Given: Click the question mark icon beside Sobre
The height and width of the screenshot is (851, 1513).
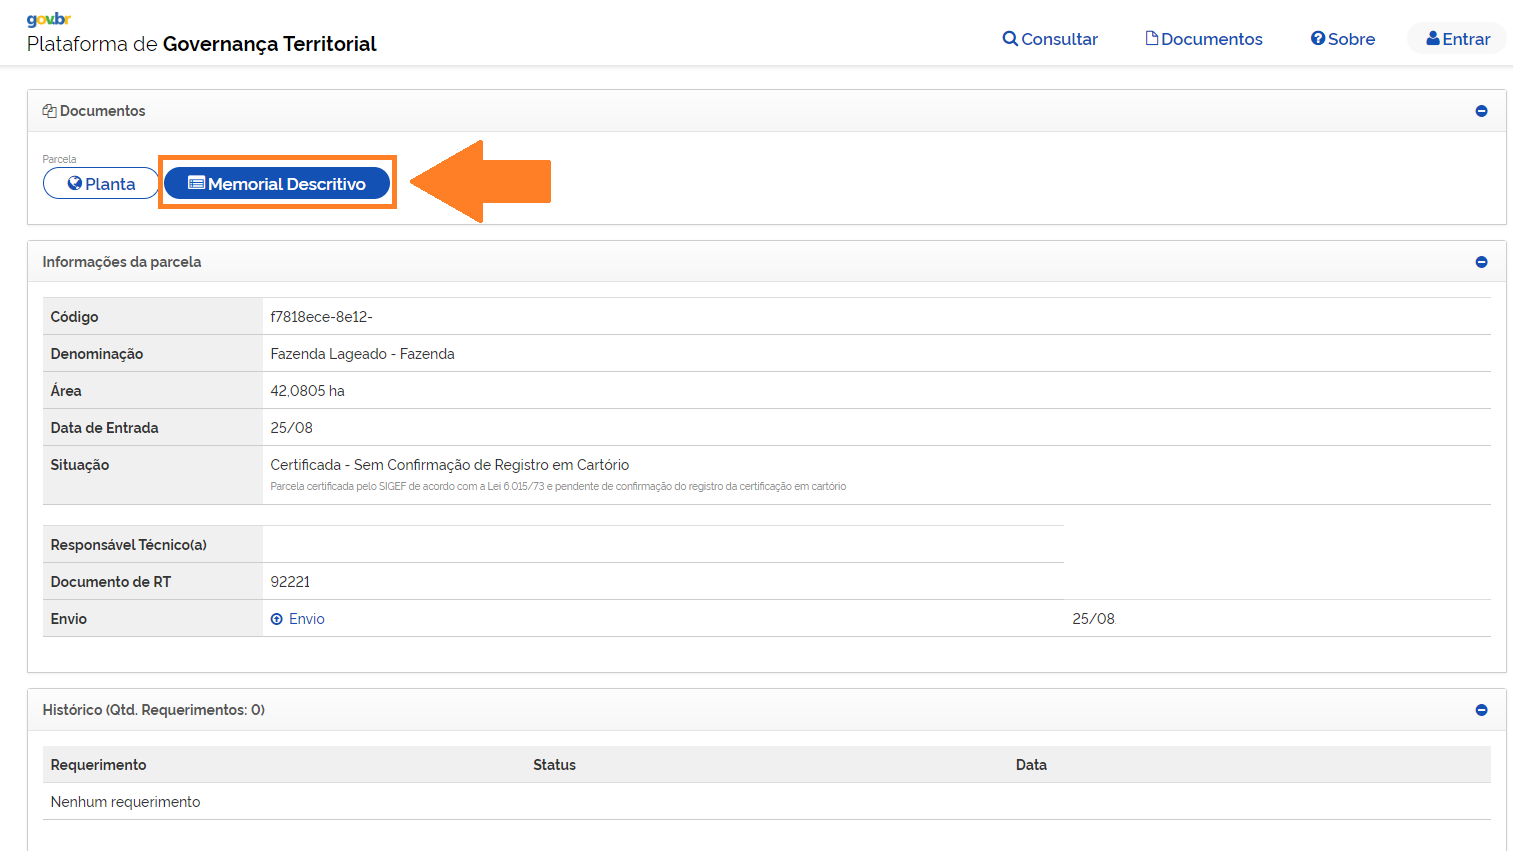Looking at the screenshot, I should [1318, 39].
